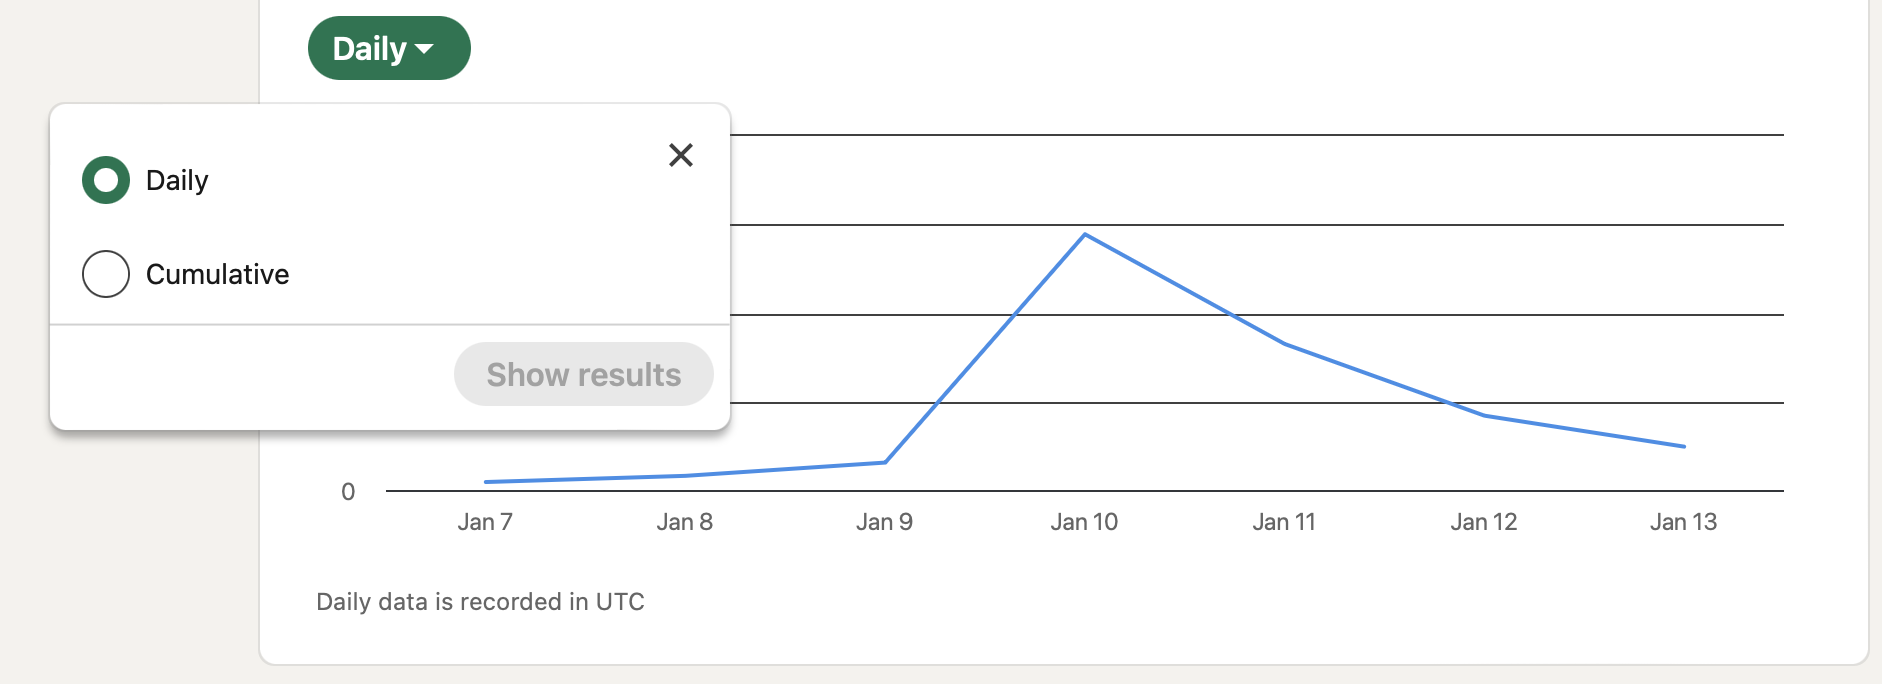Click the Jan 13 x-axis label
This screenshot has width=1882, height=684.
[x=1684, y=522]
